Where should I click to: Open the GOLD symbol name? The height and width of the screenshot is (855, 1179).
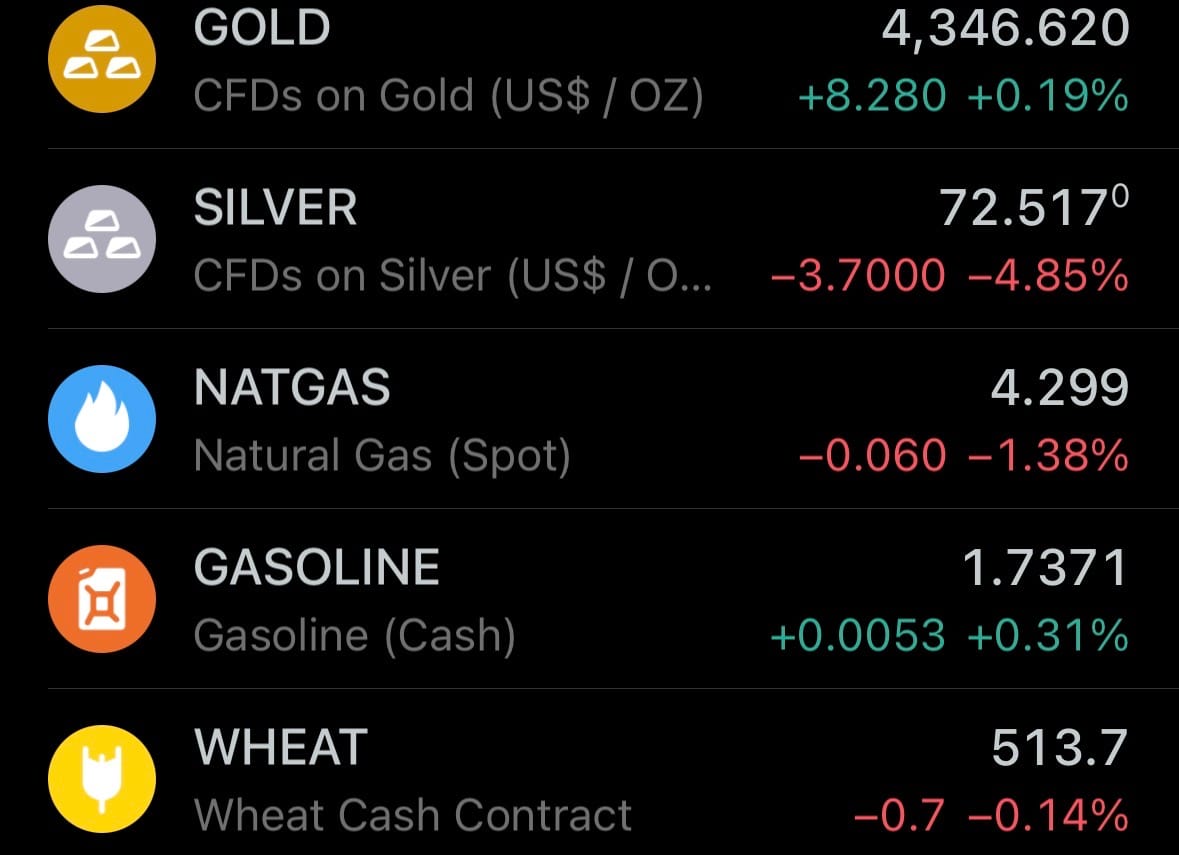[262, 29]
